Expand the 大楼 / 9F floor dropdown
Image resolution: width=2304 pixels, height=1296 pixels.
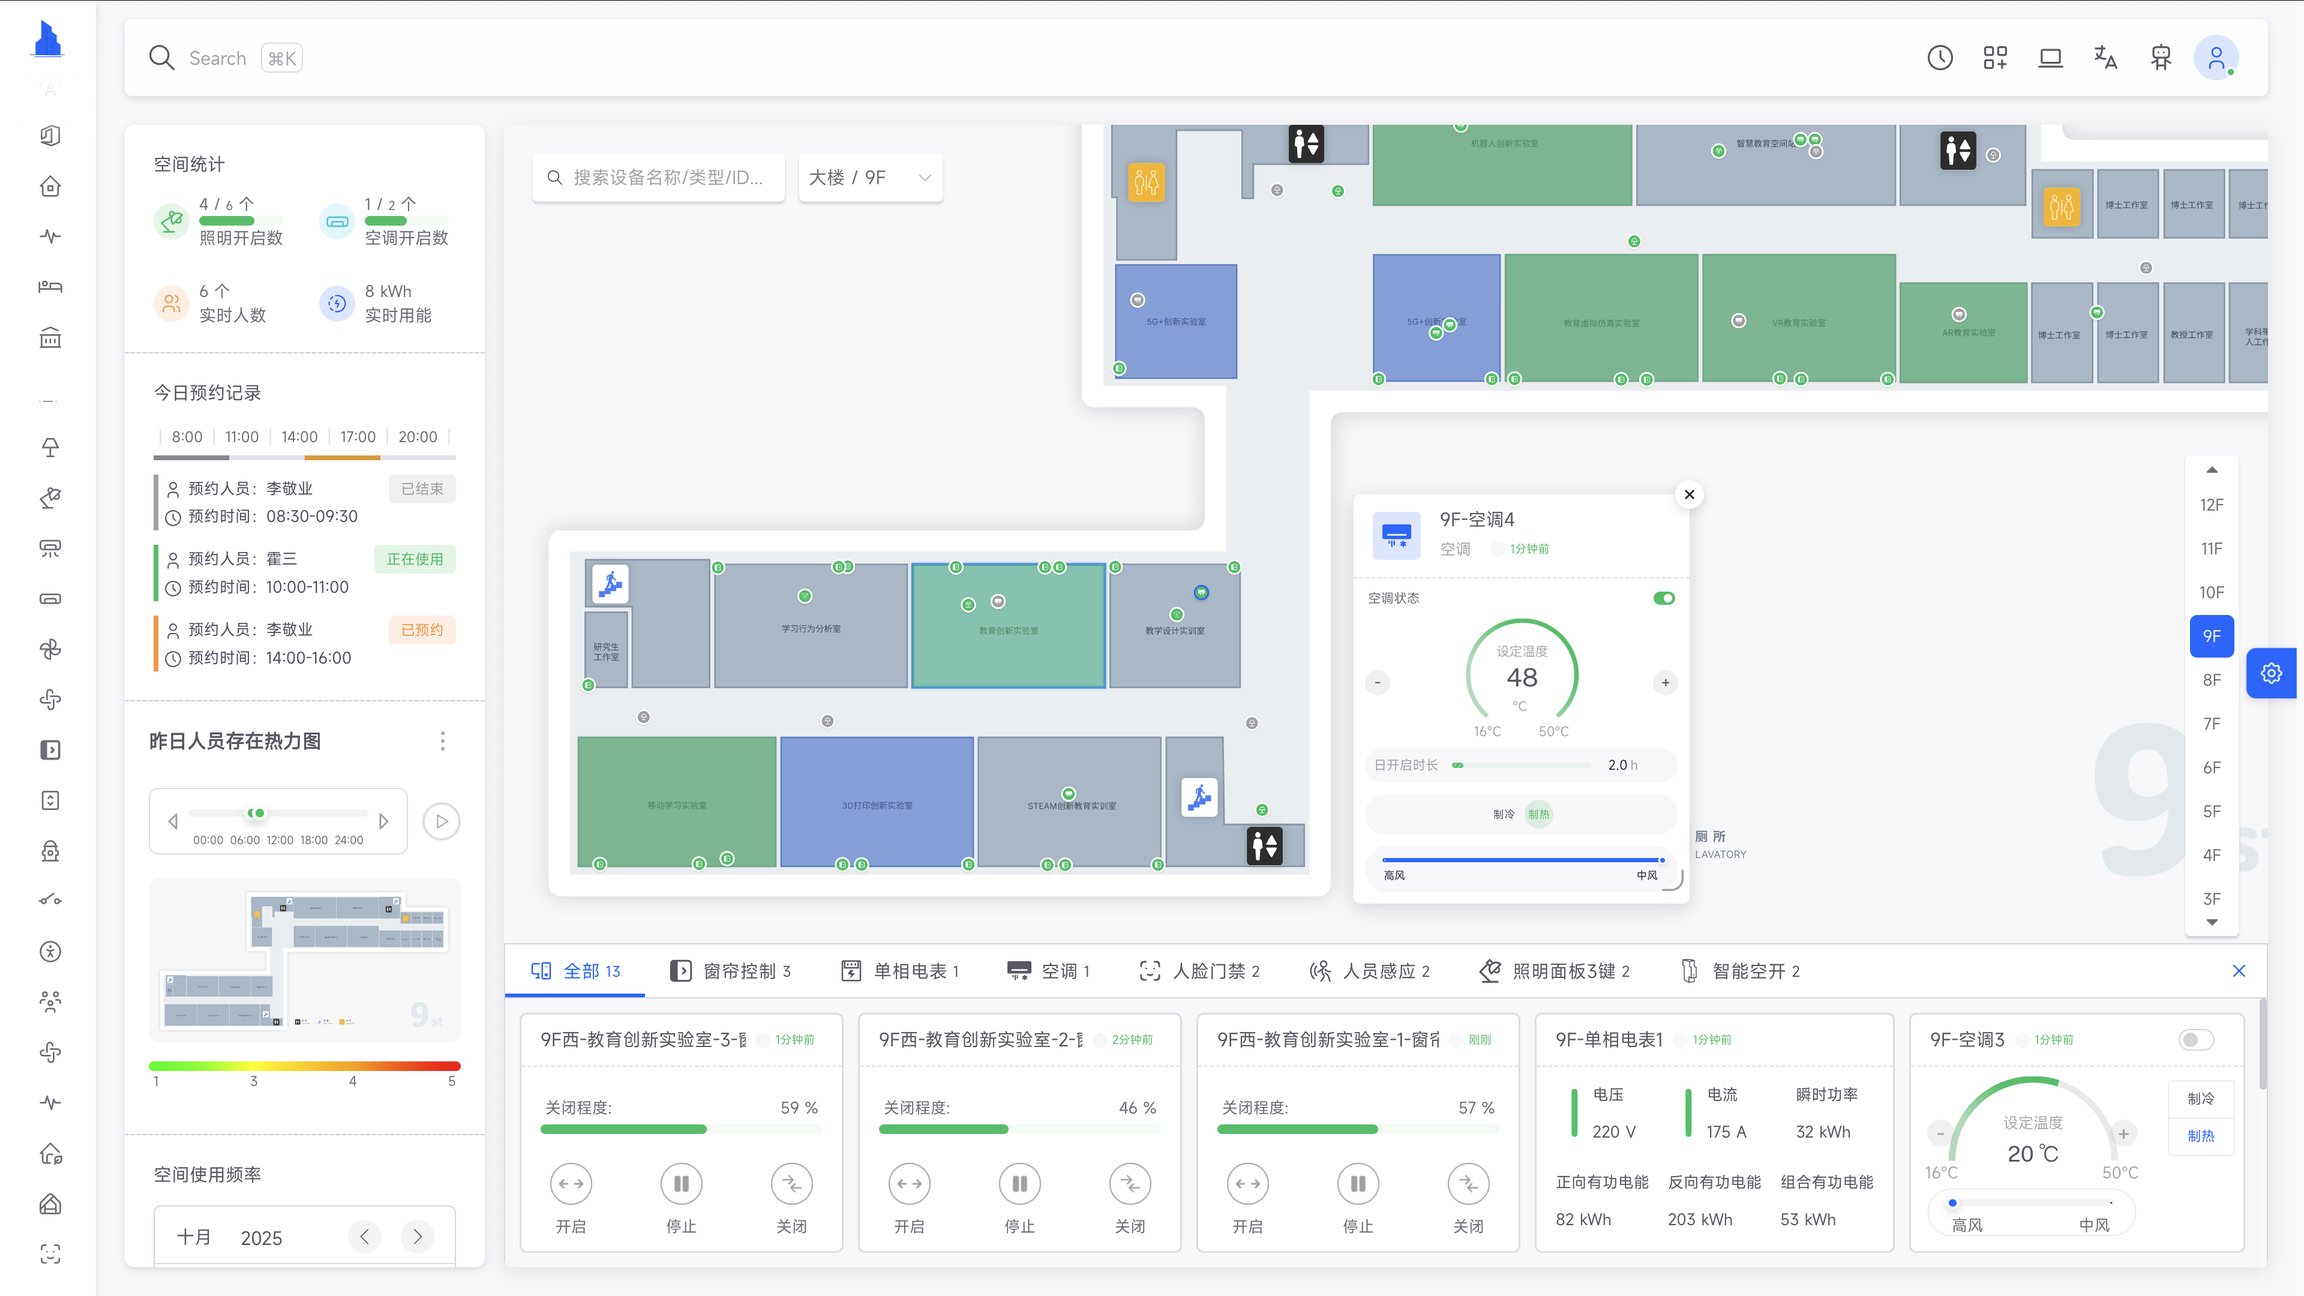pyautogui.click(x=870, y=177)
